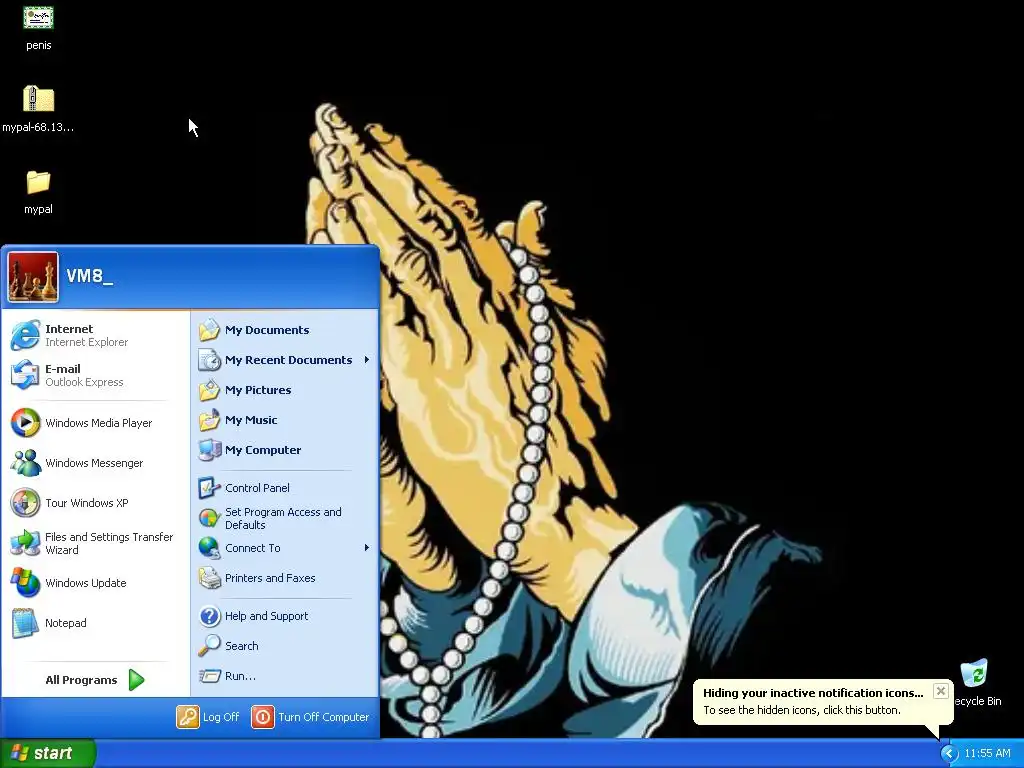This screenshot has width=1024, height=768.
Task: Expand My Recent Documents submenu arrow
Action: pos(367,360)
